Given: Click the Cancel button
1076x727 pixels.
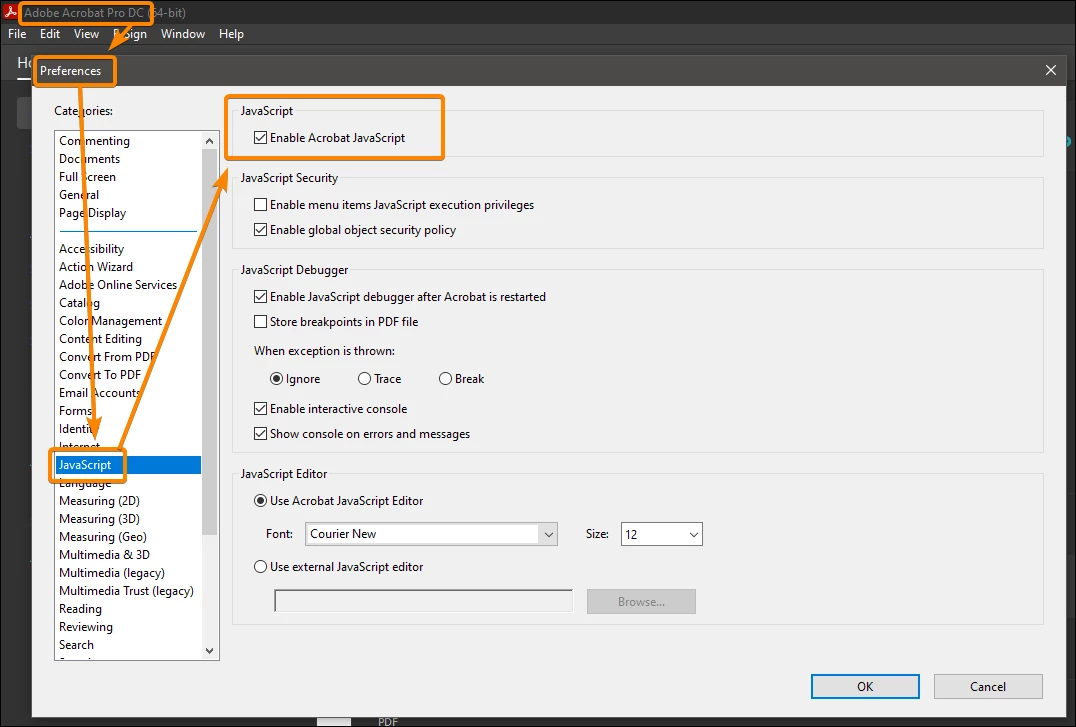Looking at the screenshot, I should pyautogui.click(x=987, y=686).
